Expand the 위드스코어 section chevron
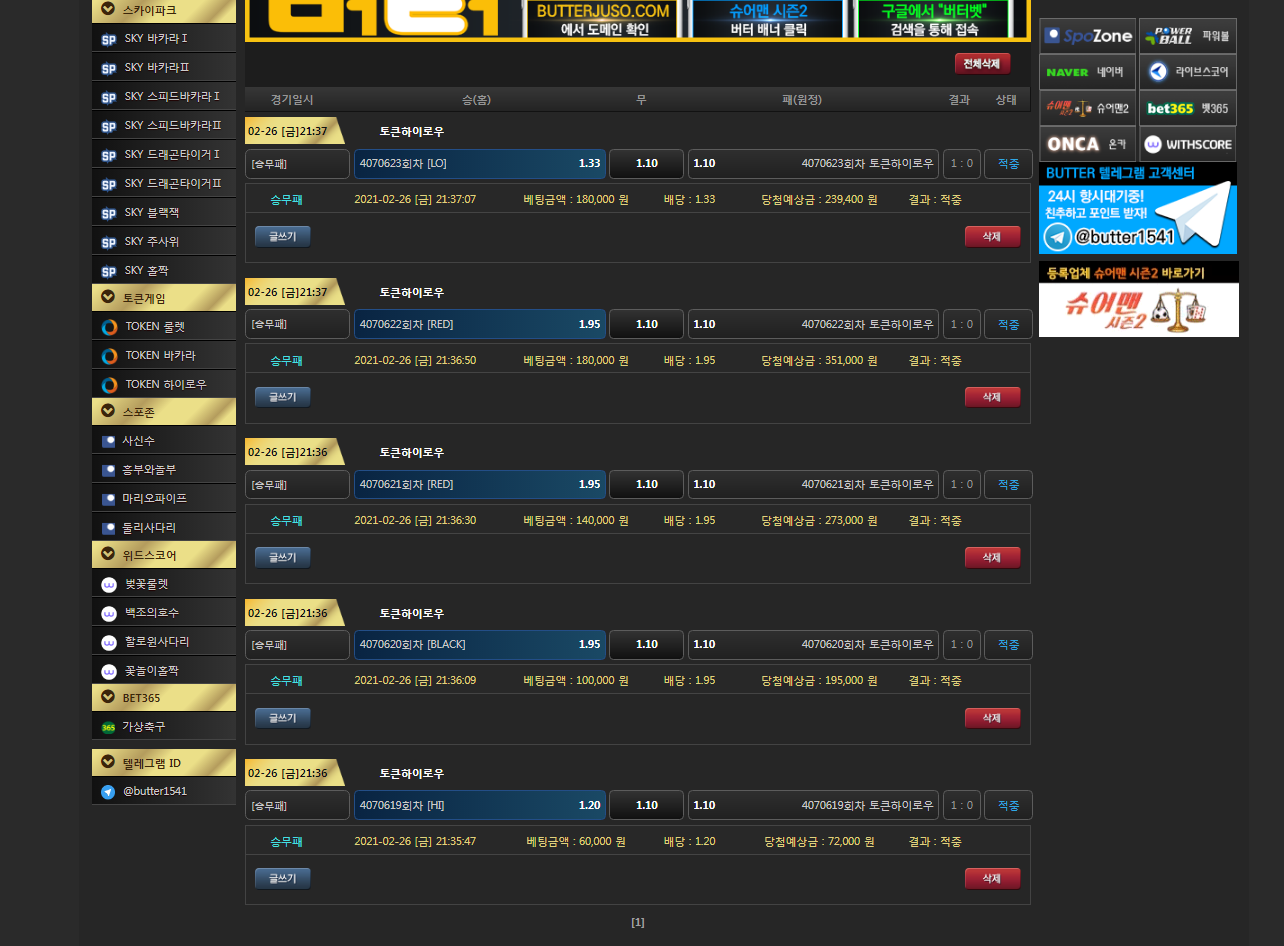Image resolution: width=1284 pixels, height=946 pixels. click(x=108, y=554)
